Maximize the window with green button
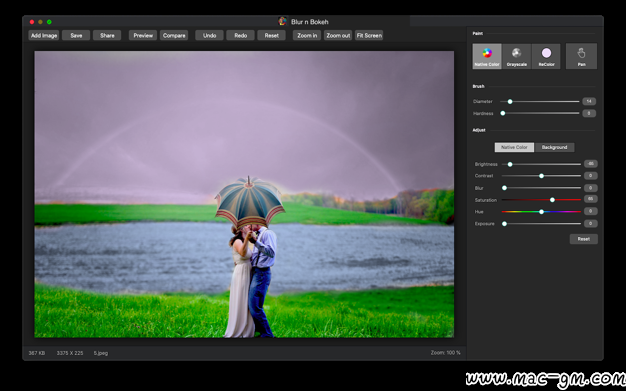 [49, 22]
